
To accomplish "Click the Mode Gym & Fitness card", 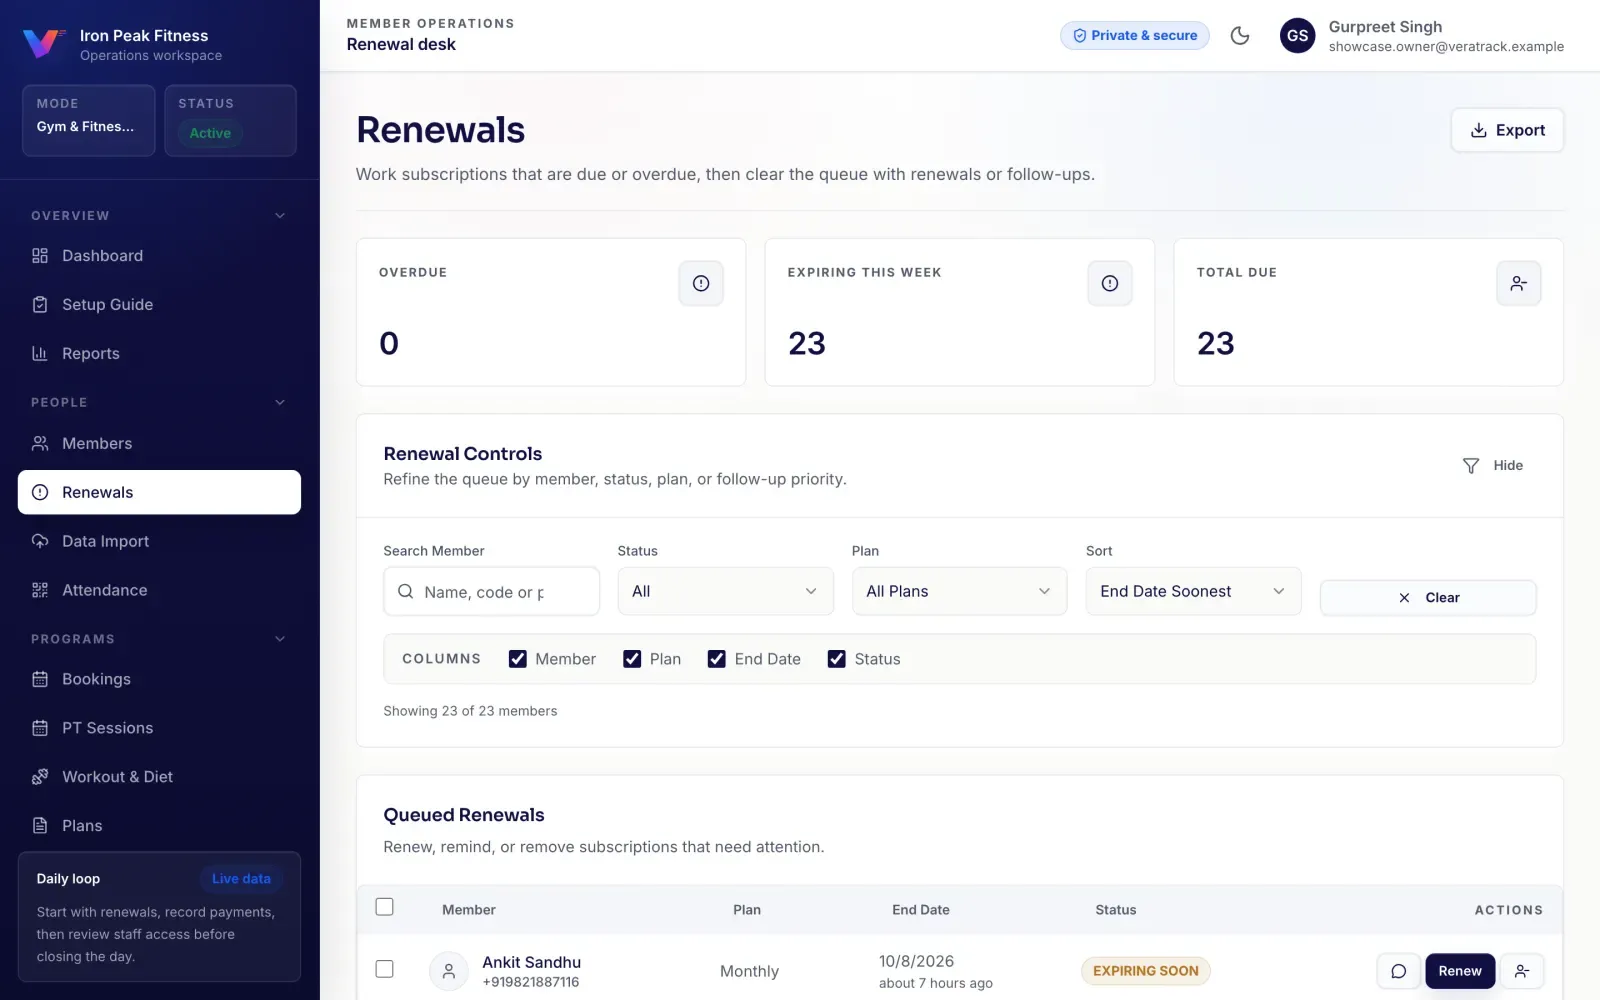I will click(89, 120).
